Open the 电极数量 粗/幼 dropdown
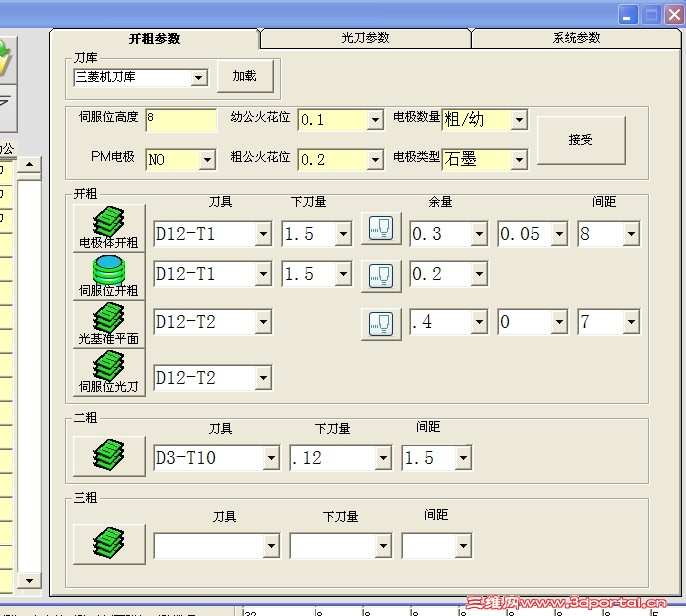Screen dimensions: 686x616 (x=519, y=119)
